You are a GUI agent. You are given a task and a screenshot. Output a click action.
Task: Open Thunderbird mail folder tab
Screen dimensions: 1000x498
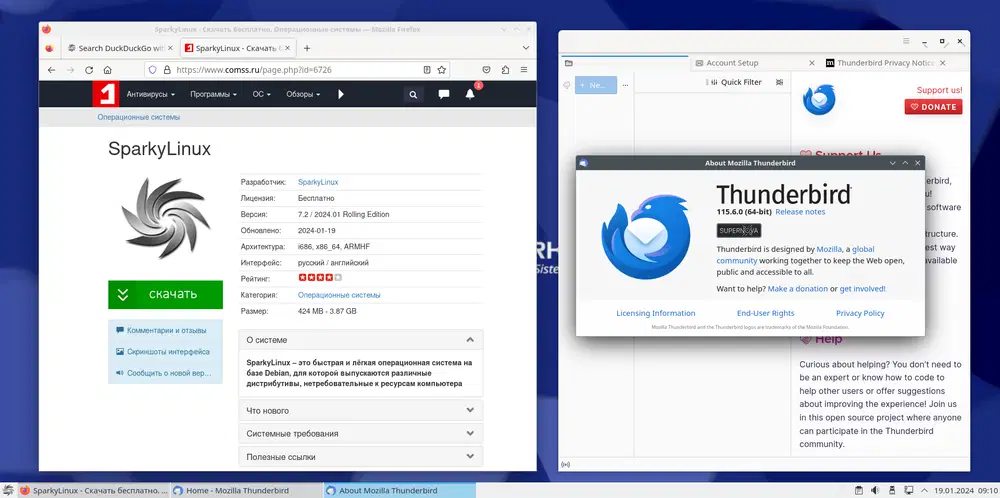(568, 63)
